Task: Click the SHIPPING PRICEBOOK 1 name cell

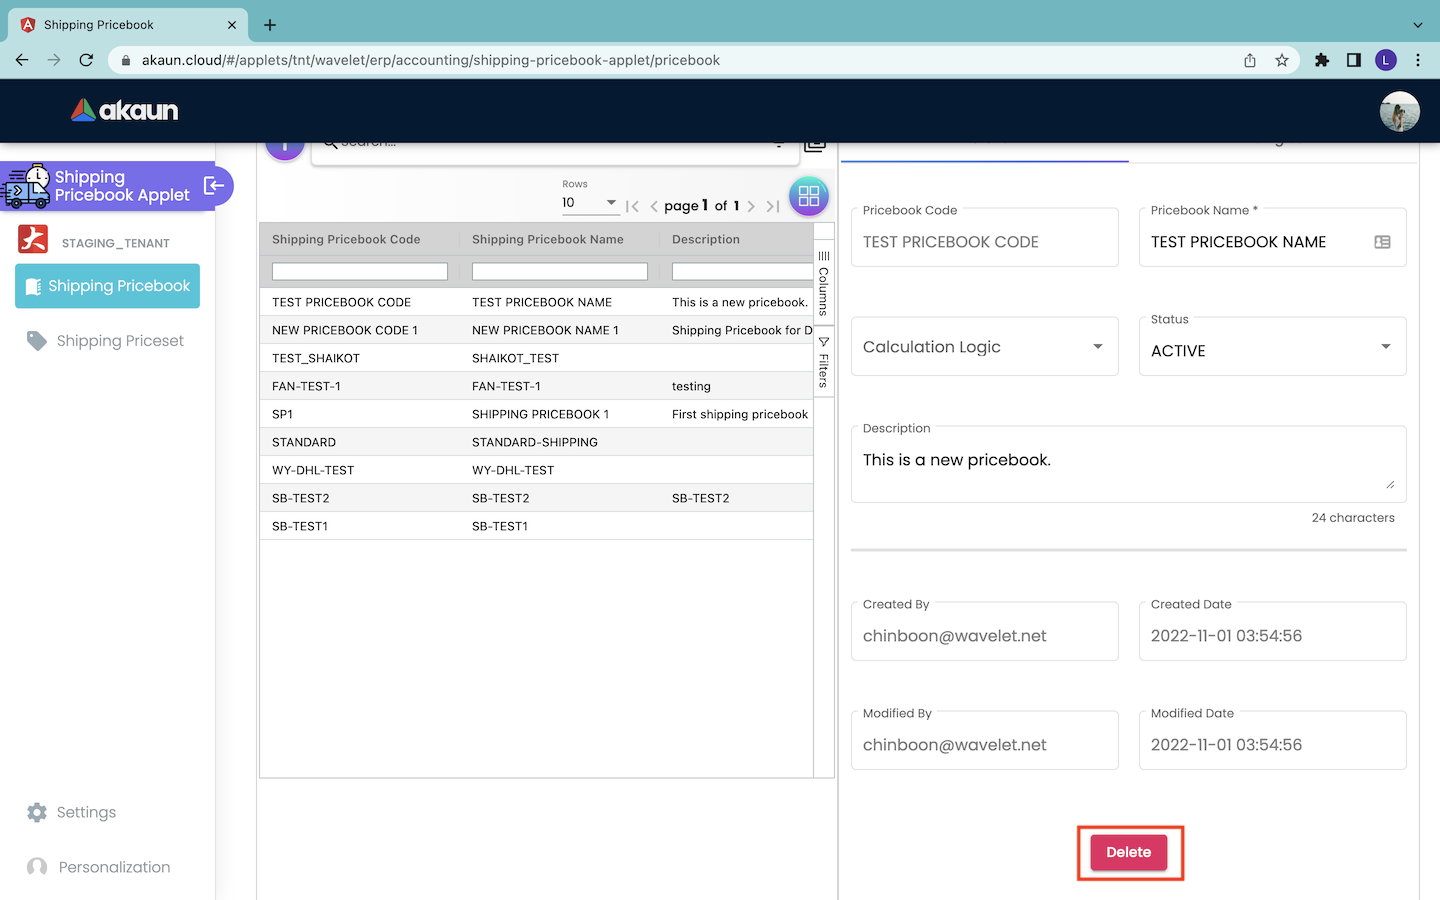Action: click(x=560, y=414)
